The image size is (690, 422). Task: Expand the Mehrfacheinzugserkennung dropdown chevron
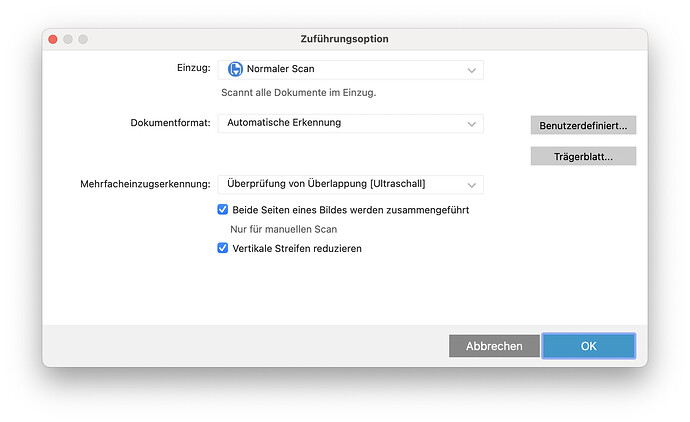471,185
